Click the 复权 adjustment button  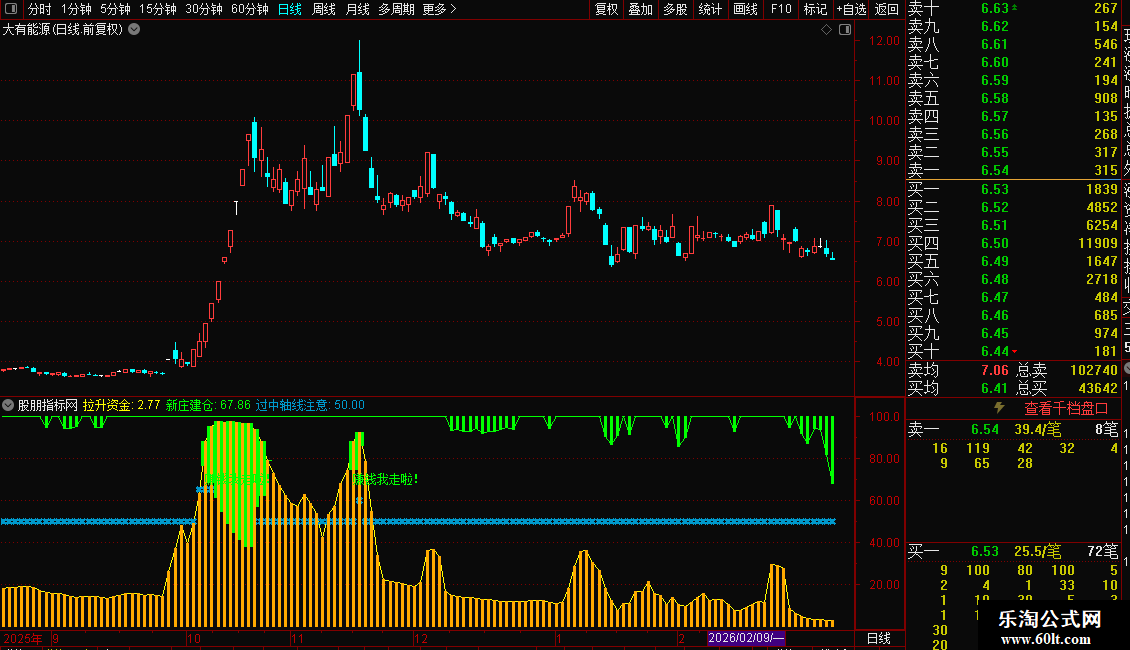(606, 9)
